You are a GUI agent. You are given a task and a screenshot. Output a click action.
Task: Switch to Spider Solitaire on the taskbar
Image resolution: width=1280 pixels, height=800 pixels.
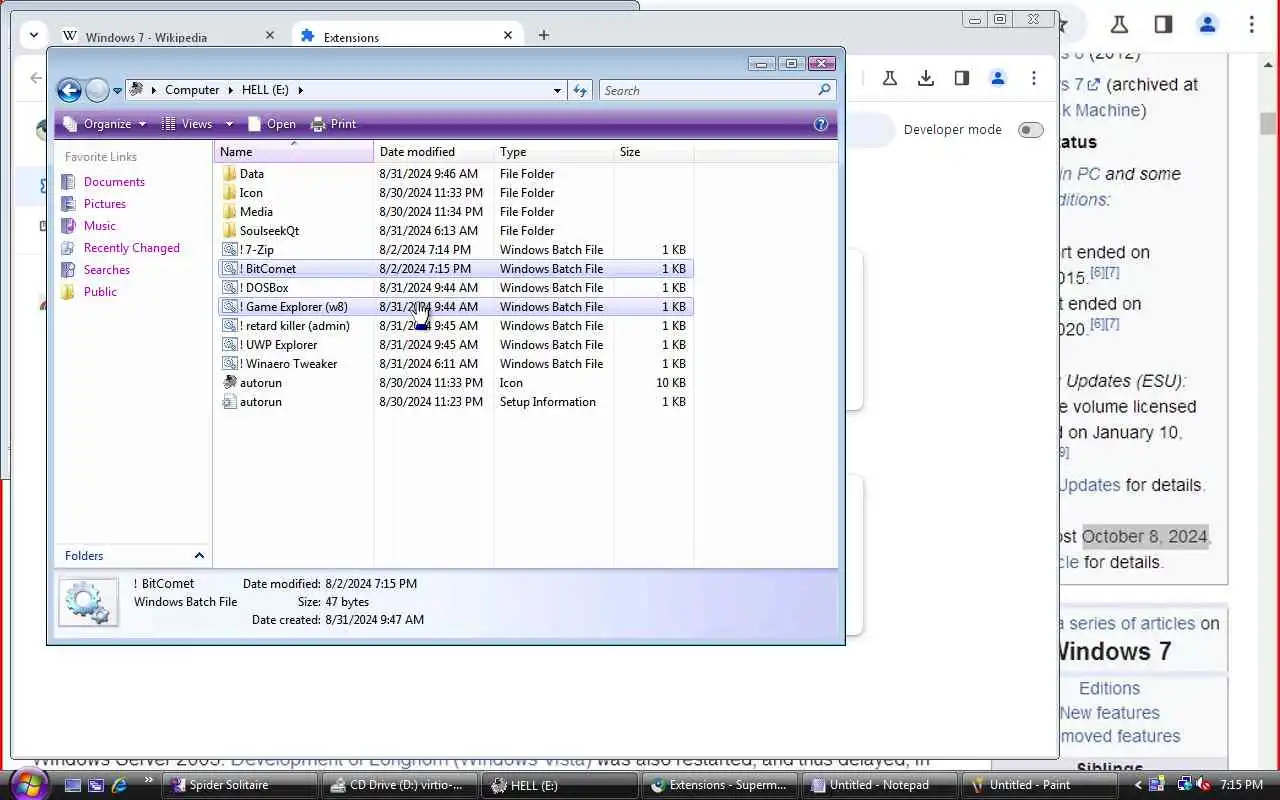241,785
